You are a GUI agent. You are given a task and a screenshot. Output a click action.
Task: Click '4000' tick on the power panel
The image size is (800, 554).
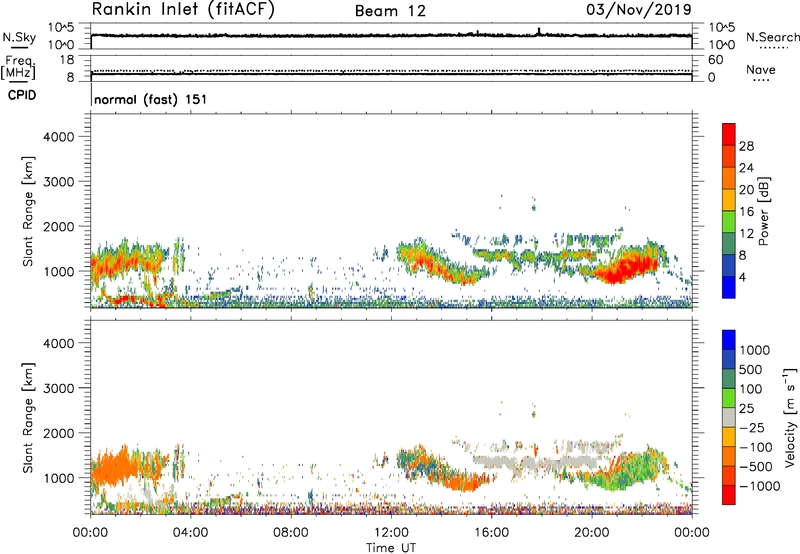point(58,137)
